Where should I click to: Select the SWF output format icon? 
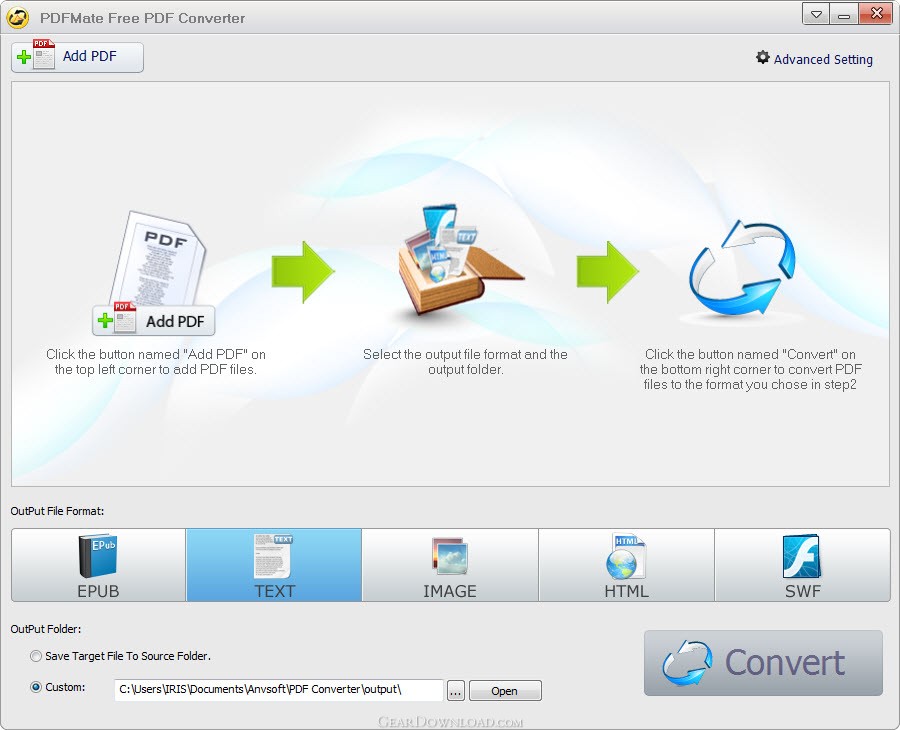click(x=802, y=565)
